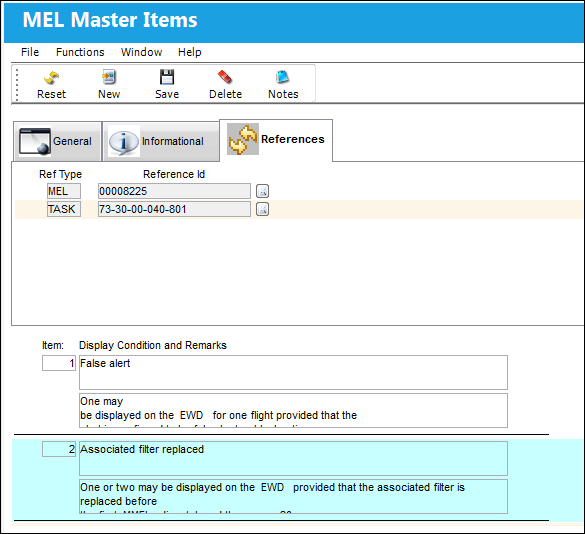Screen dimensions: 585x534
Task: Open lookup button for MEL reference 00008225
Action: (x=262, y=191)
